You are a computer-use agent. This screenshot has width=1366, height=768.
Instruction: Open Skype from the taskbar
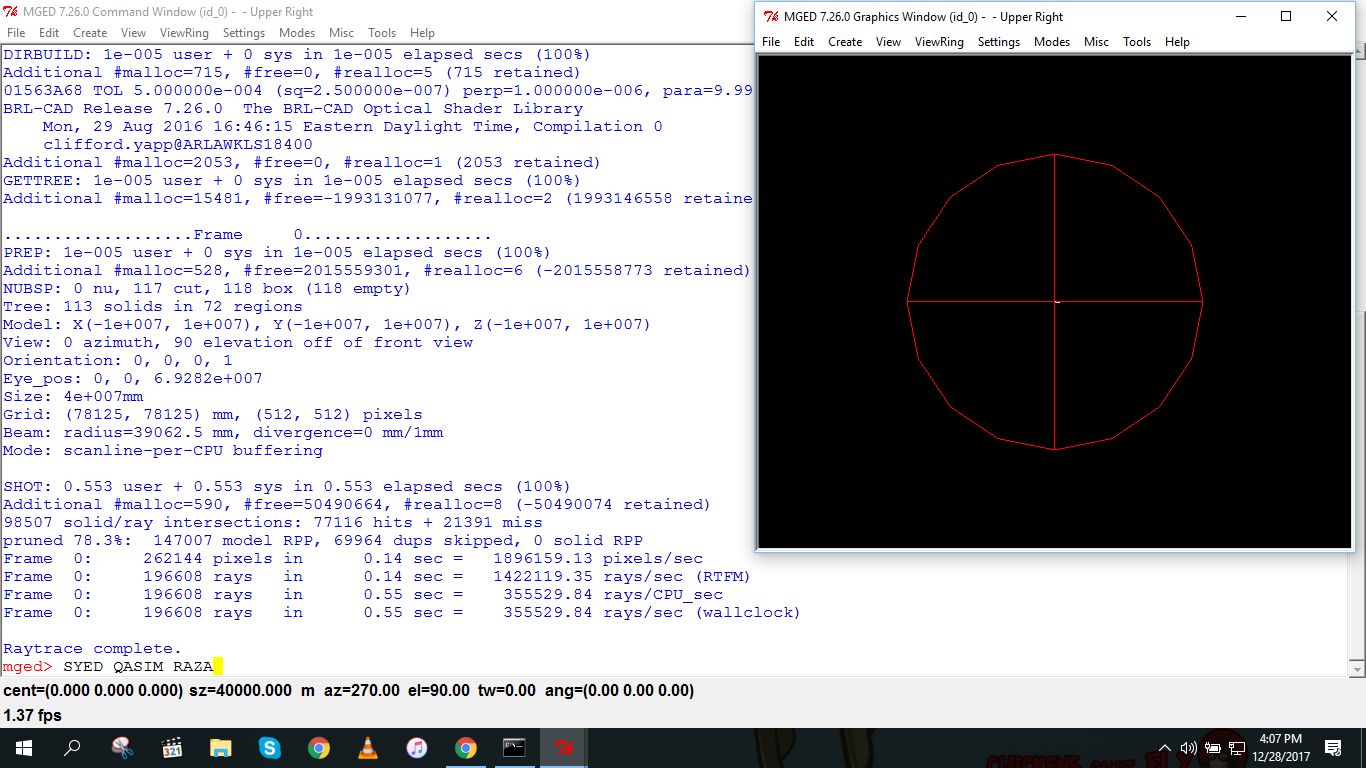pos(269,748)
